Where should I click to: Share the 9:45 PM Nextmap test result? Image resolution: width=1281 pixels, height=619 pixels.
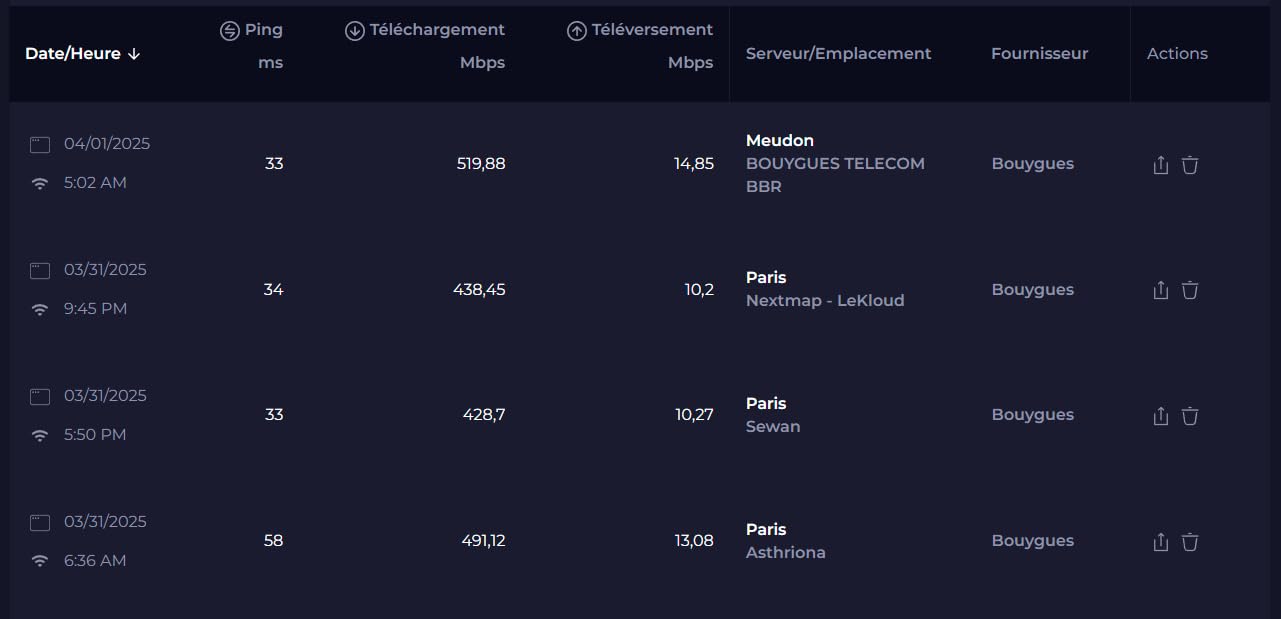coord(1160,290)
